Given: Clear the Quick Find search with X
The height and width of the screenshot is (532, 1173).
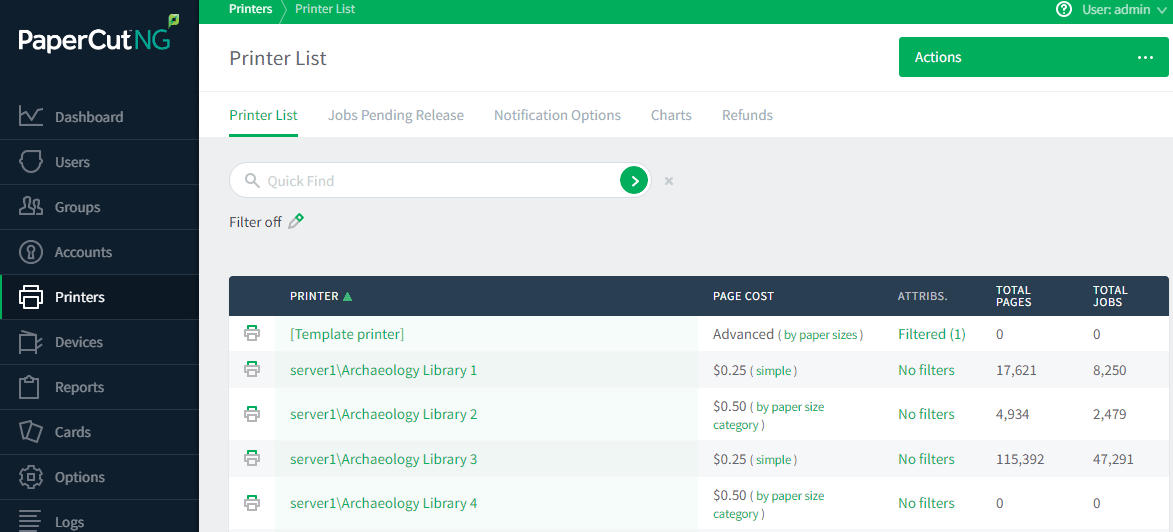Looking at the screenshot, I should click(x=669, y=181).
